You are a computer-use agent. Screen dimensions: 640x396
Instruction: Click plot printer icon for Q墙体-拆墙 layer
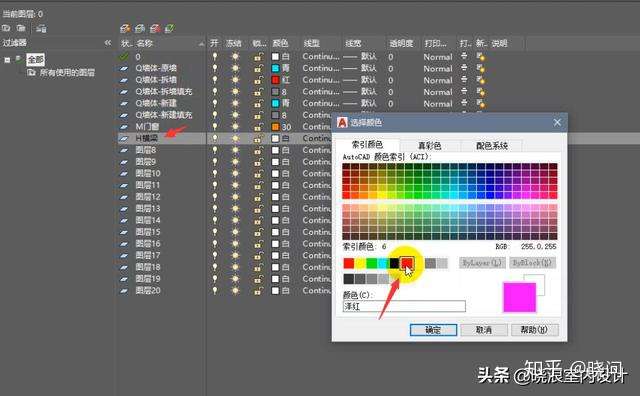coord(464,80)
